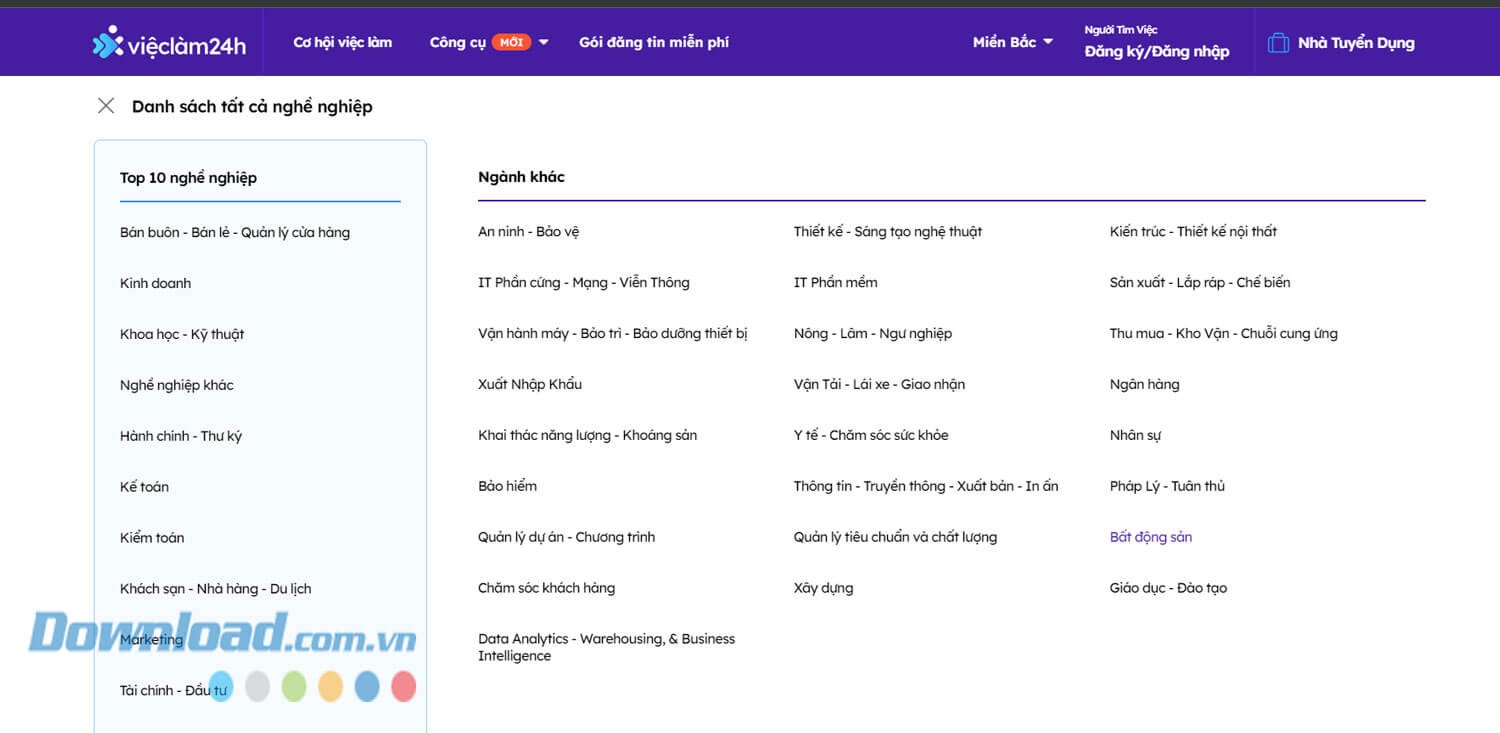Open the Nhà Tuyển Dụng employer page
Viewport: 1500px width, 733px height.
tap(1355, 43)
